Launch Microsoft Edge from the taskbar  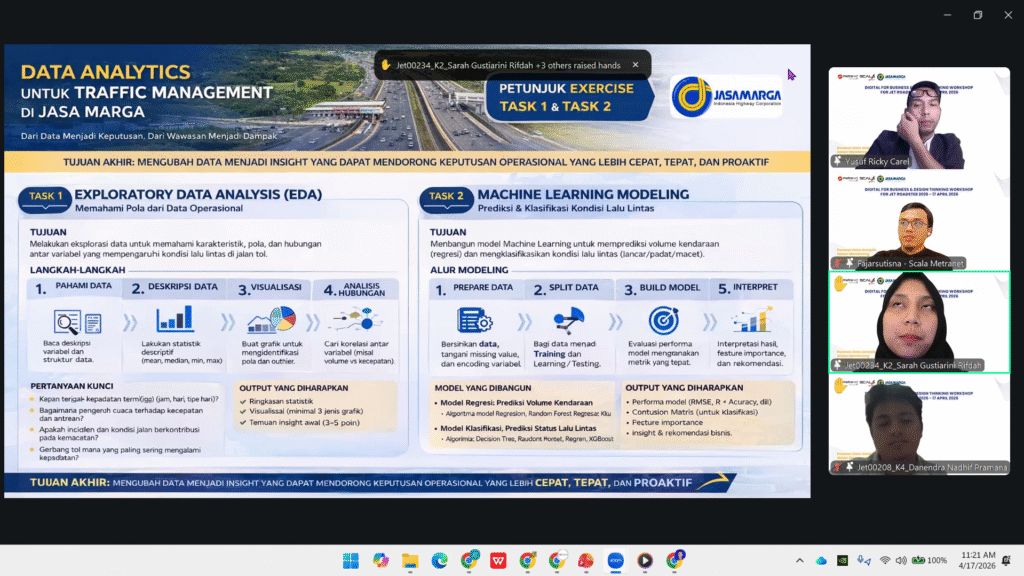point(440,560)
